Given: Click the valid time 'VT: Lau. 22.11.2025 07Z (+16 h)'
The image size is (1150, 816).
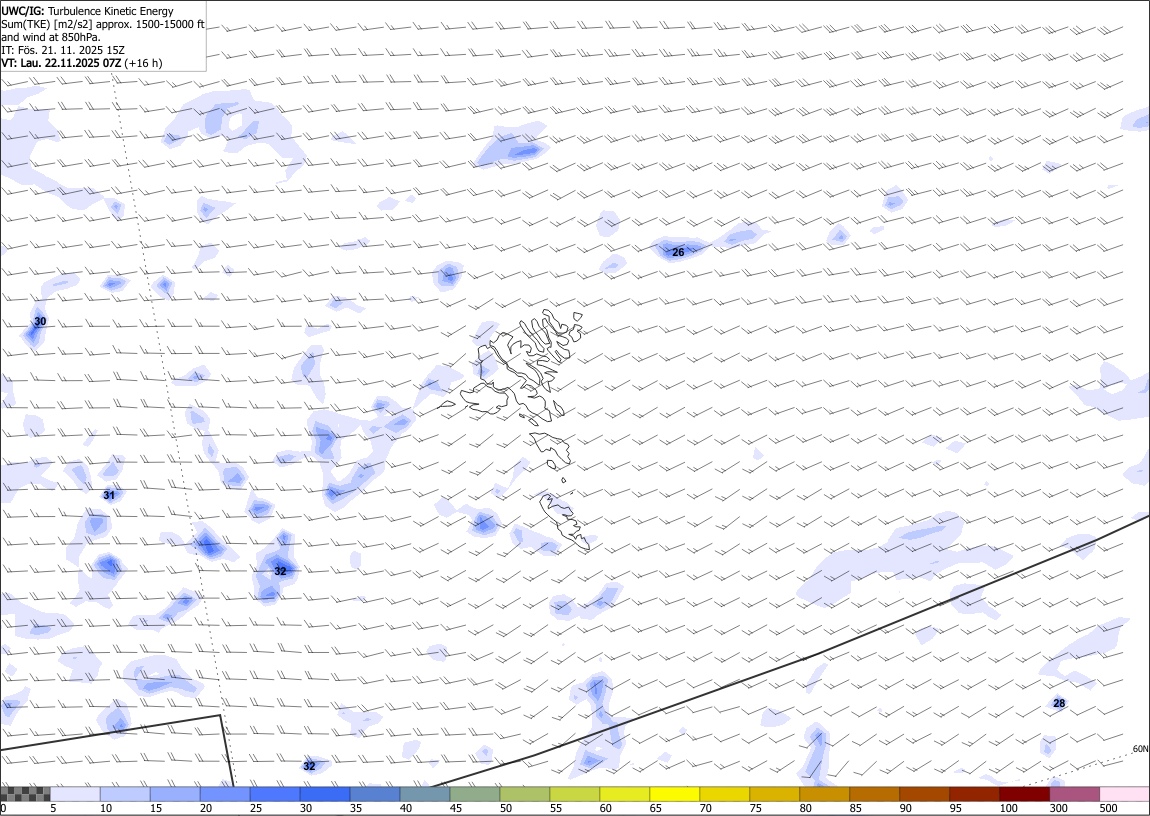Looking at the screenshot, I should coord(81,63).
